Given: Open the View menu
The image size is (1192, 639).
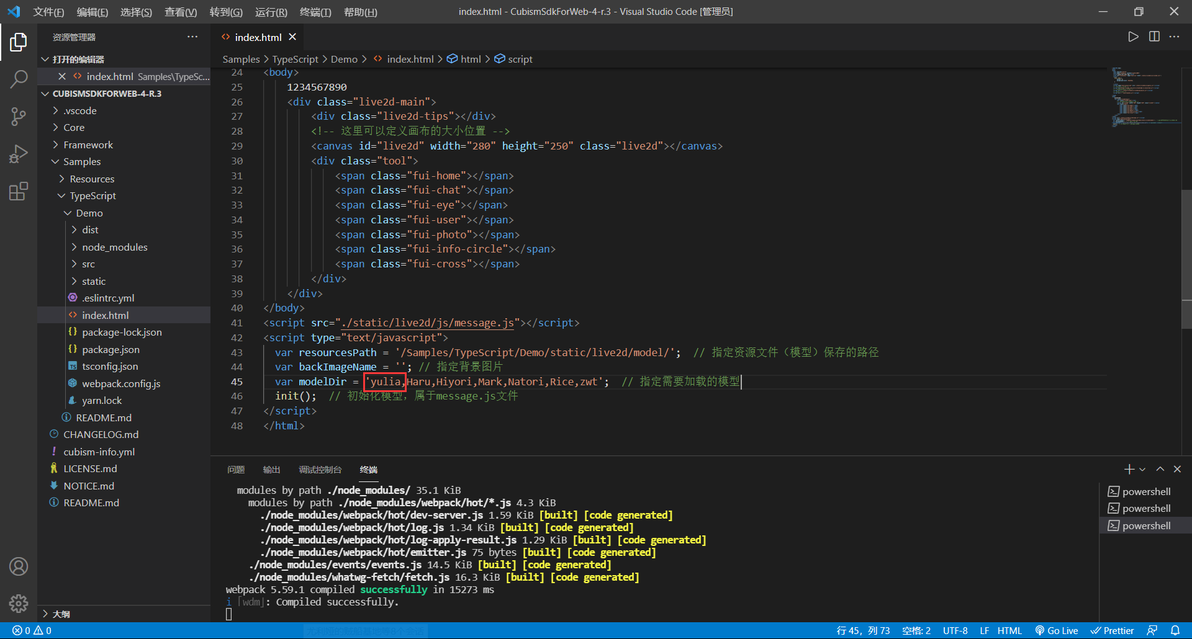Looking at the screenshot, I should tap(181, 12).
